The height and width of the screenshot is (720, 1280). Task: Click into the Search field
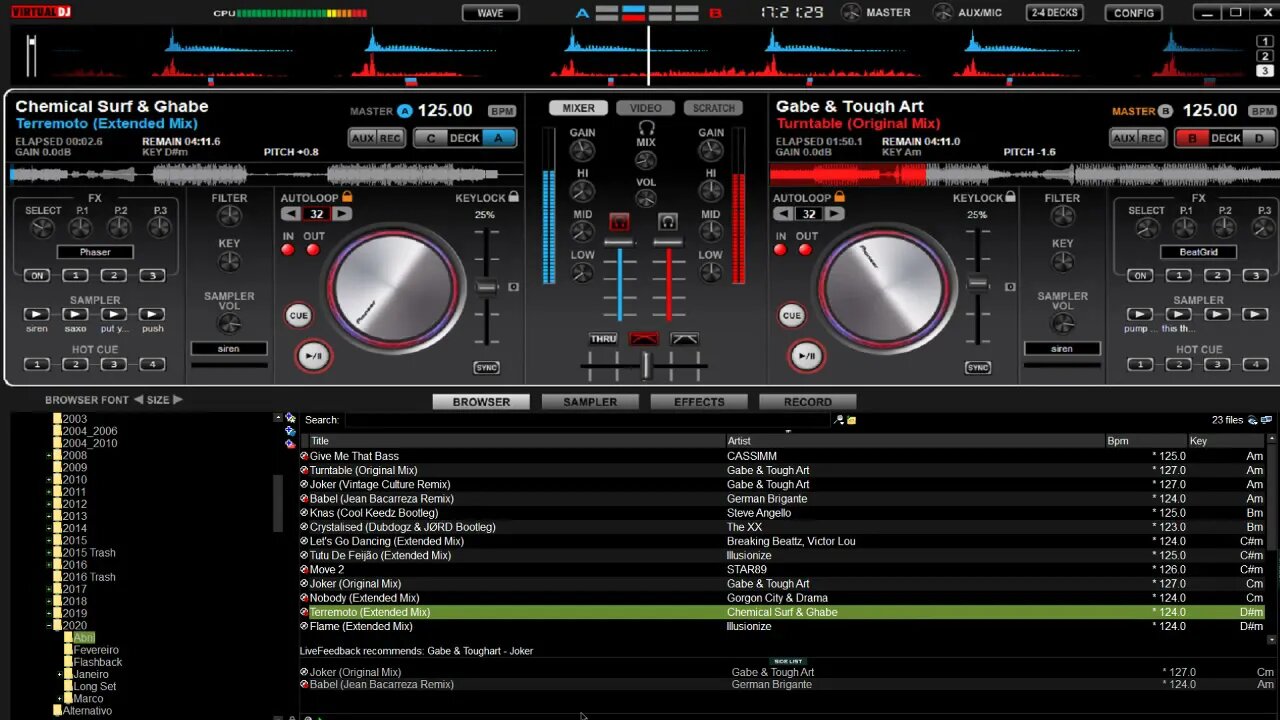[x=587, y=420]
